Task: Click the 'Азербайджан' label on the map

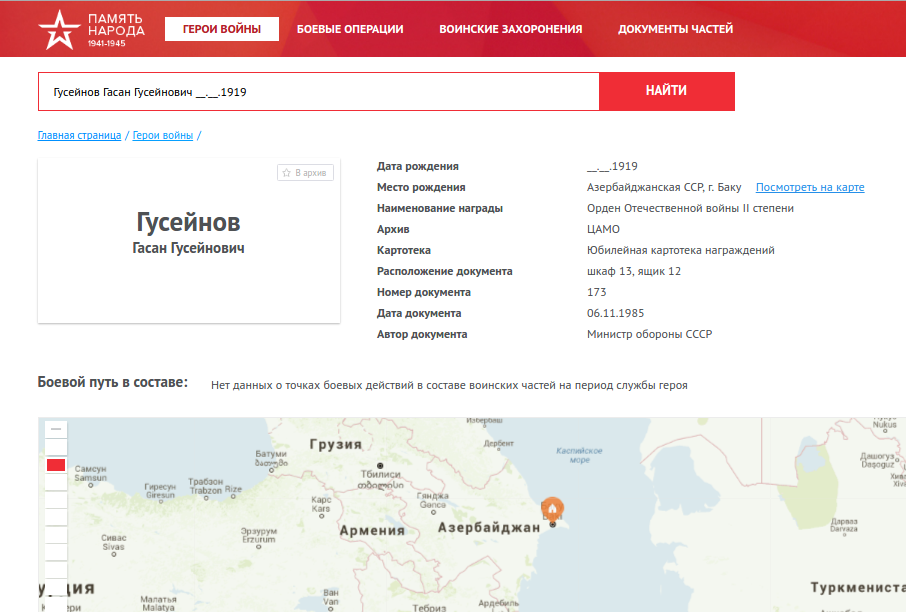Action: 489,527
